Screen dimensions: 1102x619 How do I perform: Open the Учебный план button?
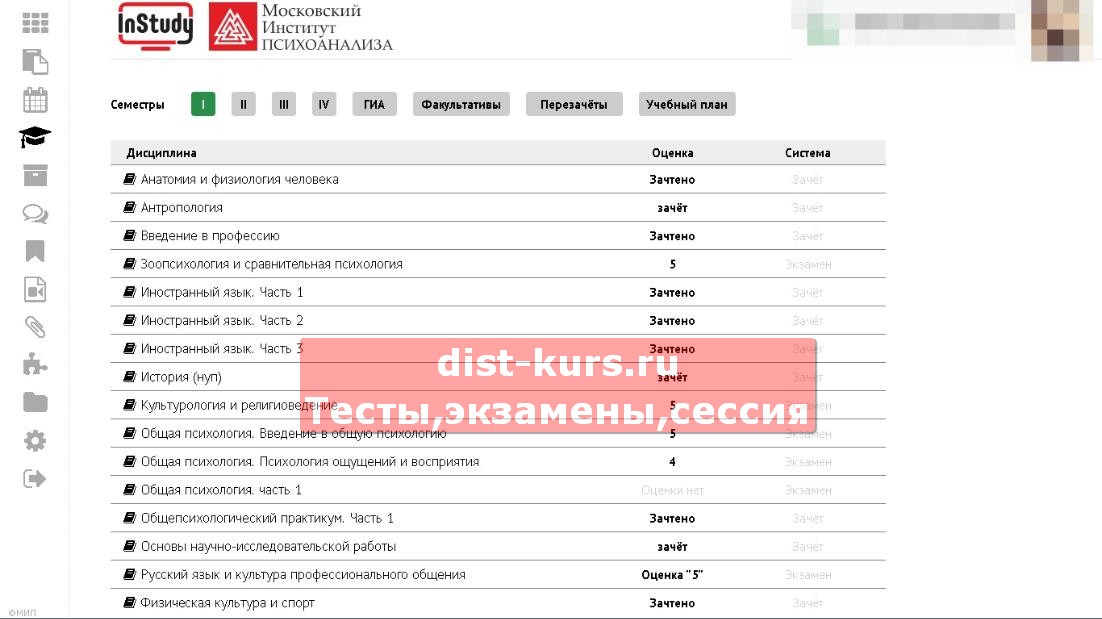(x=687, y=104)
